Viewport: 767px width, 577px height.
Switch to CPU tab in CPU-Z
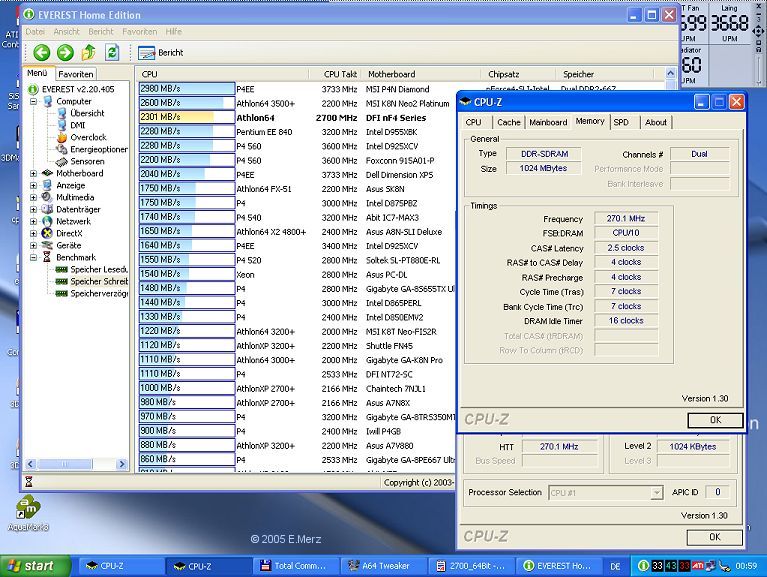click(x=473, y=122)
